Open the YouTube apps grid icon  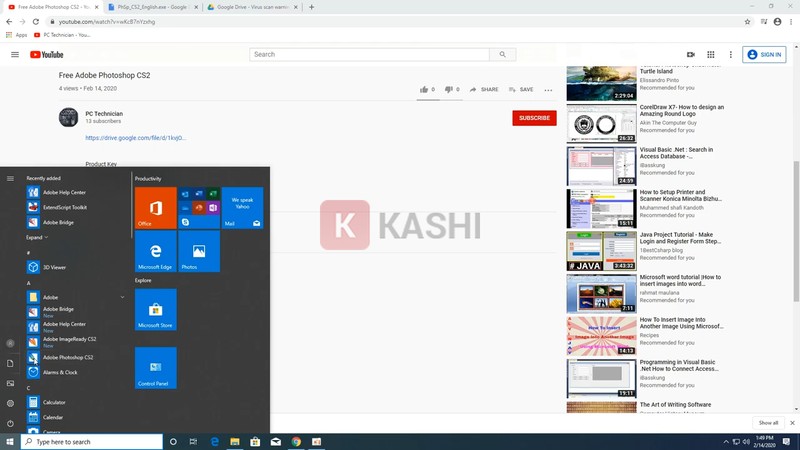711,54
